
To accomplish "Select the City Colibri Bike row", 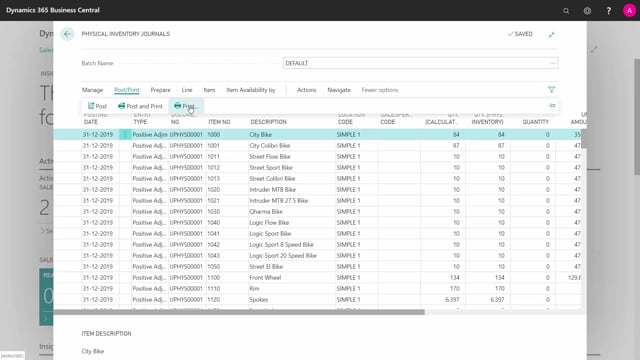I will [x=317, y=146].
